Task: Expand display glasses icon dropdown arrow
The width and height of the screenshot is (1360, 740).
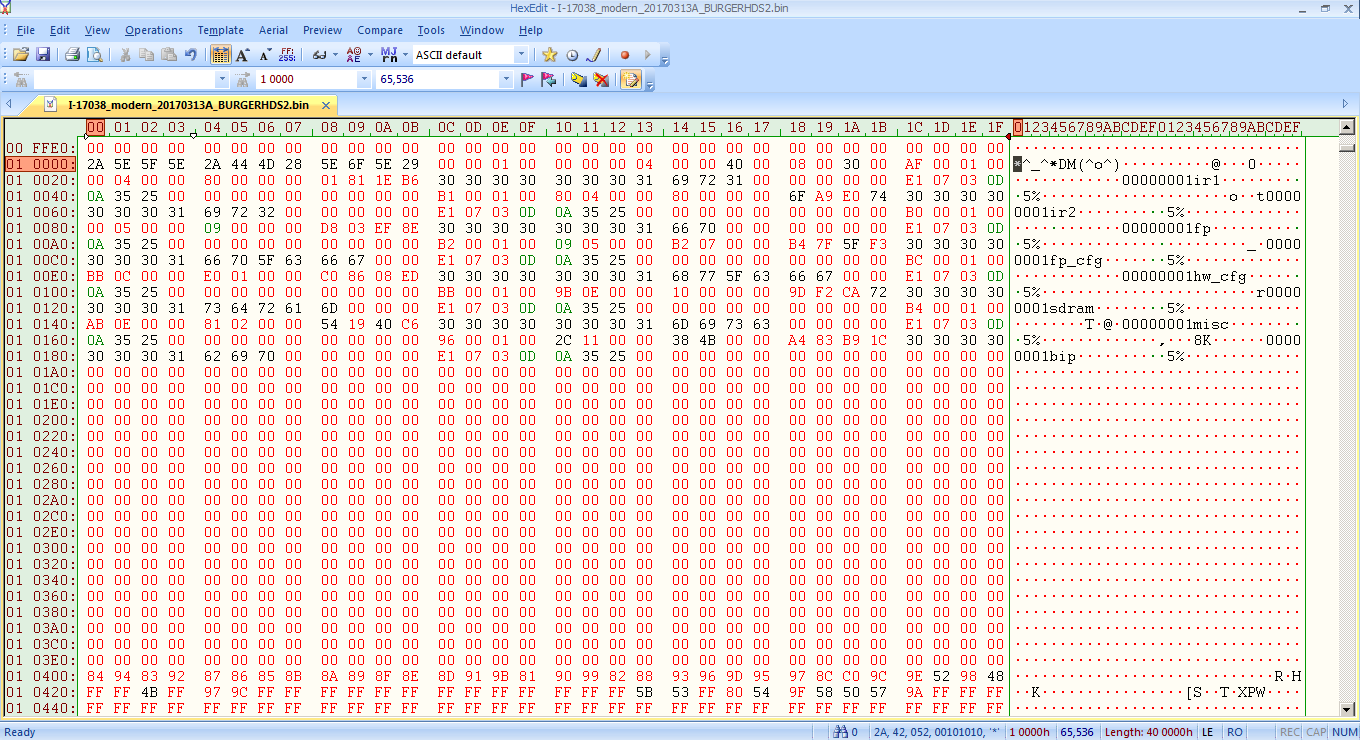Action: tap(335, 55)
